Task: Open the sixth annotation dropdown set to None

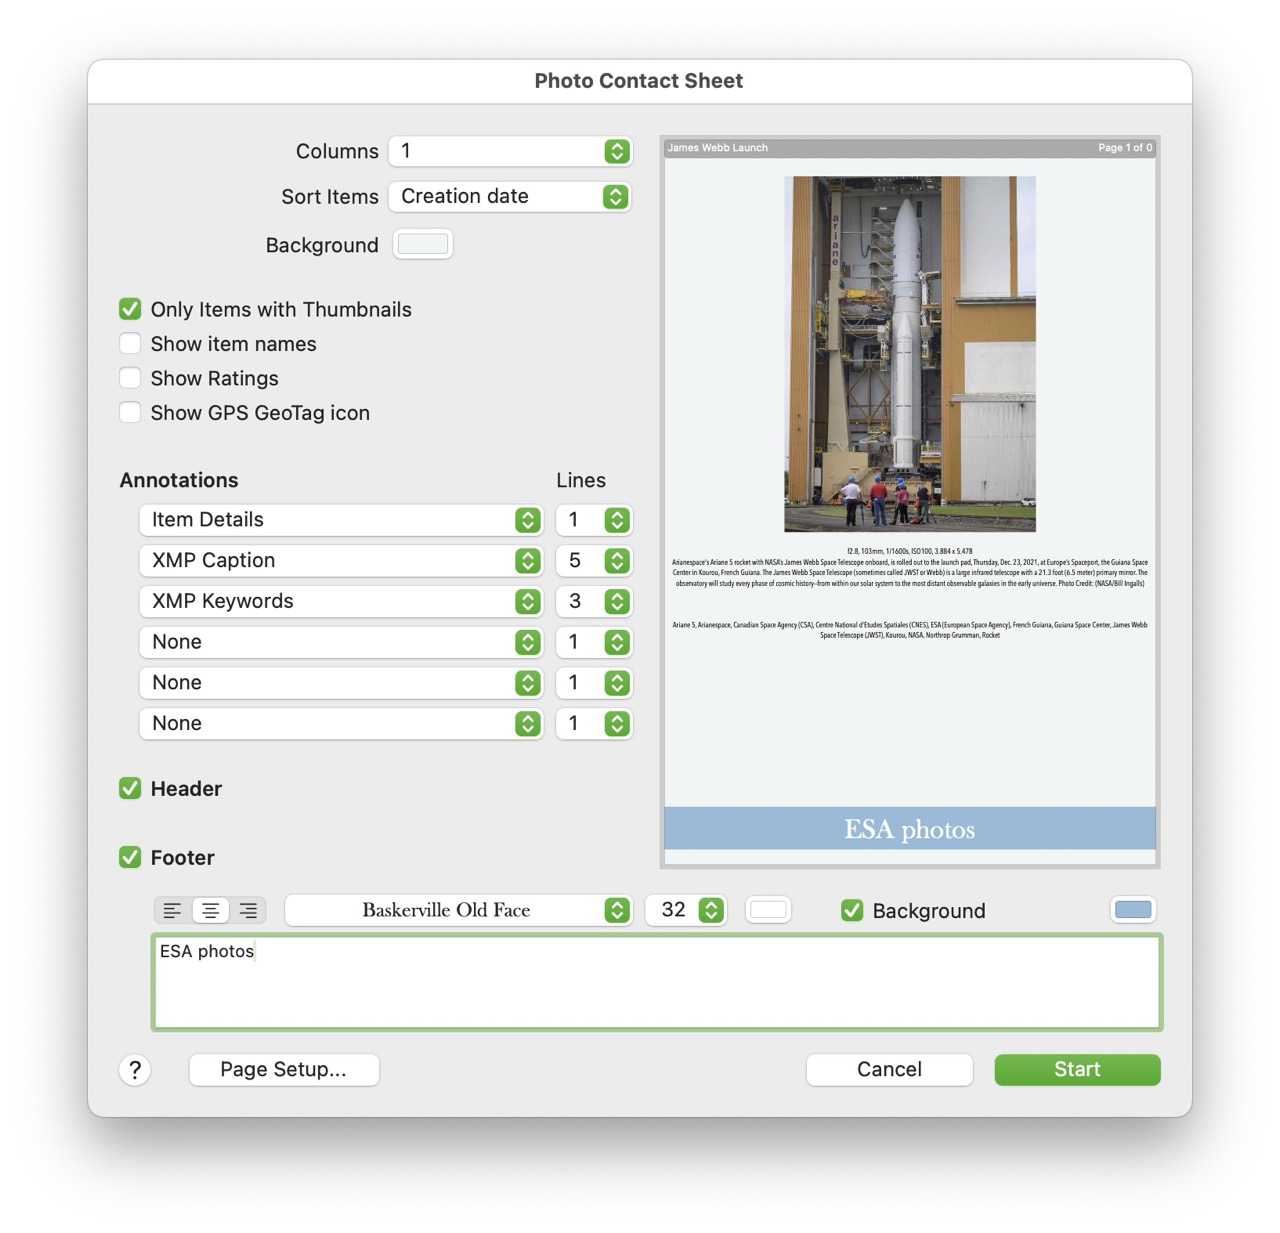Action: (x=341, y=723)
